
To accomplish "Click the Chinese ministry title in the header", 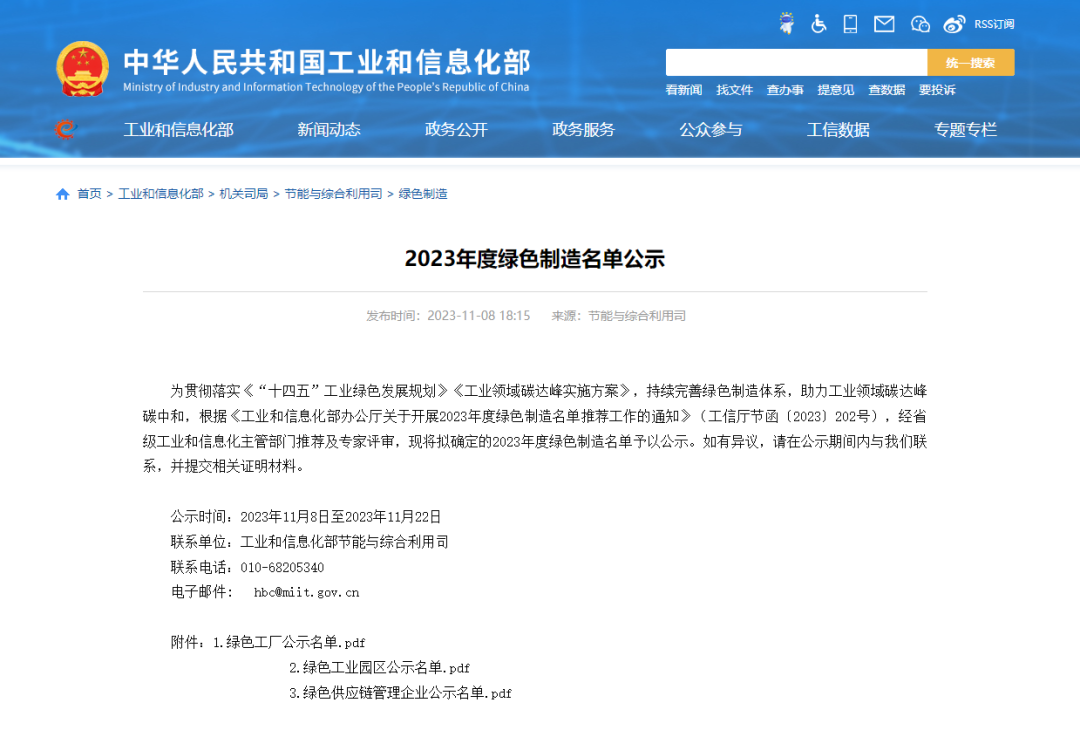I will 327,63.
